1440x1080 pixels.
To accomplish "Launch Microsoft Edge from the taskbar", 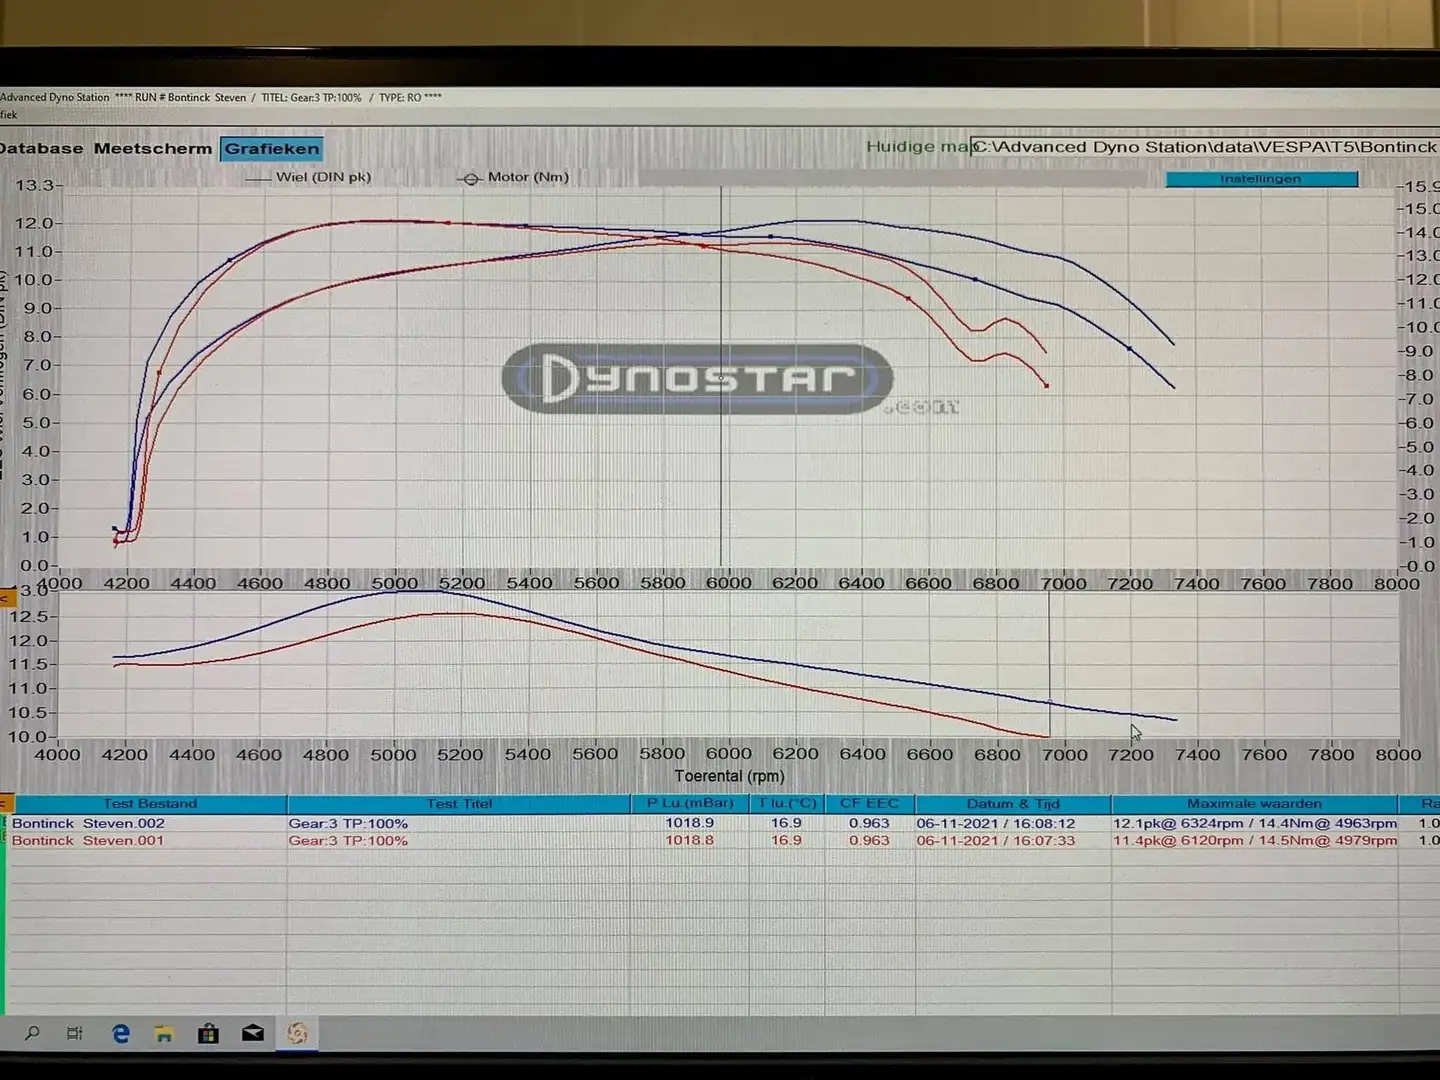I will point(120,1033).
